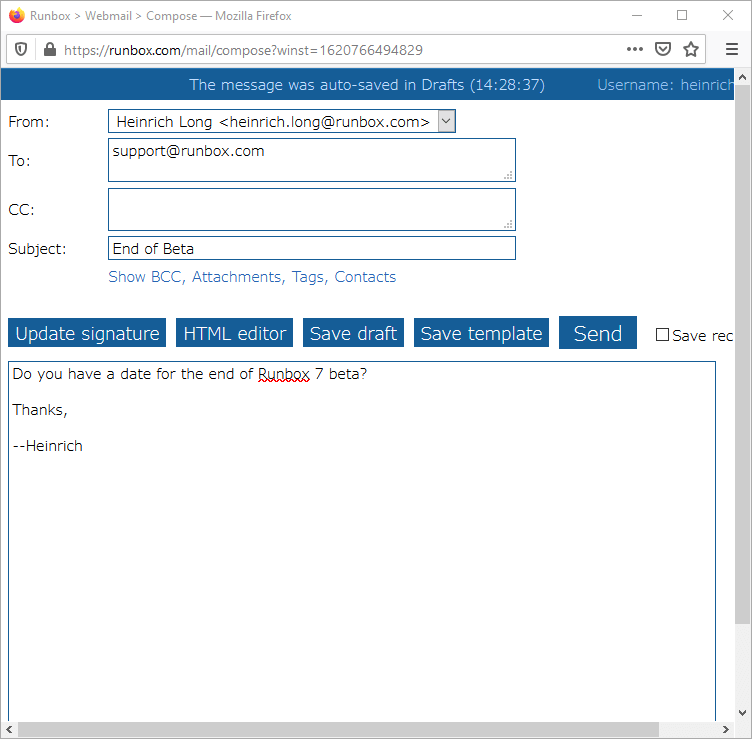Click the horizontal scrollbar thumb

pyautogui.click(x=338, y=729)
